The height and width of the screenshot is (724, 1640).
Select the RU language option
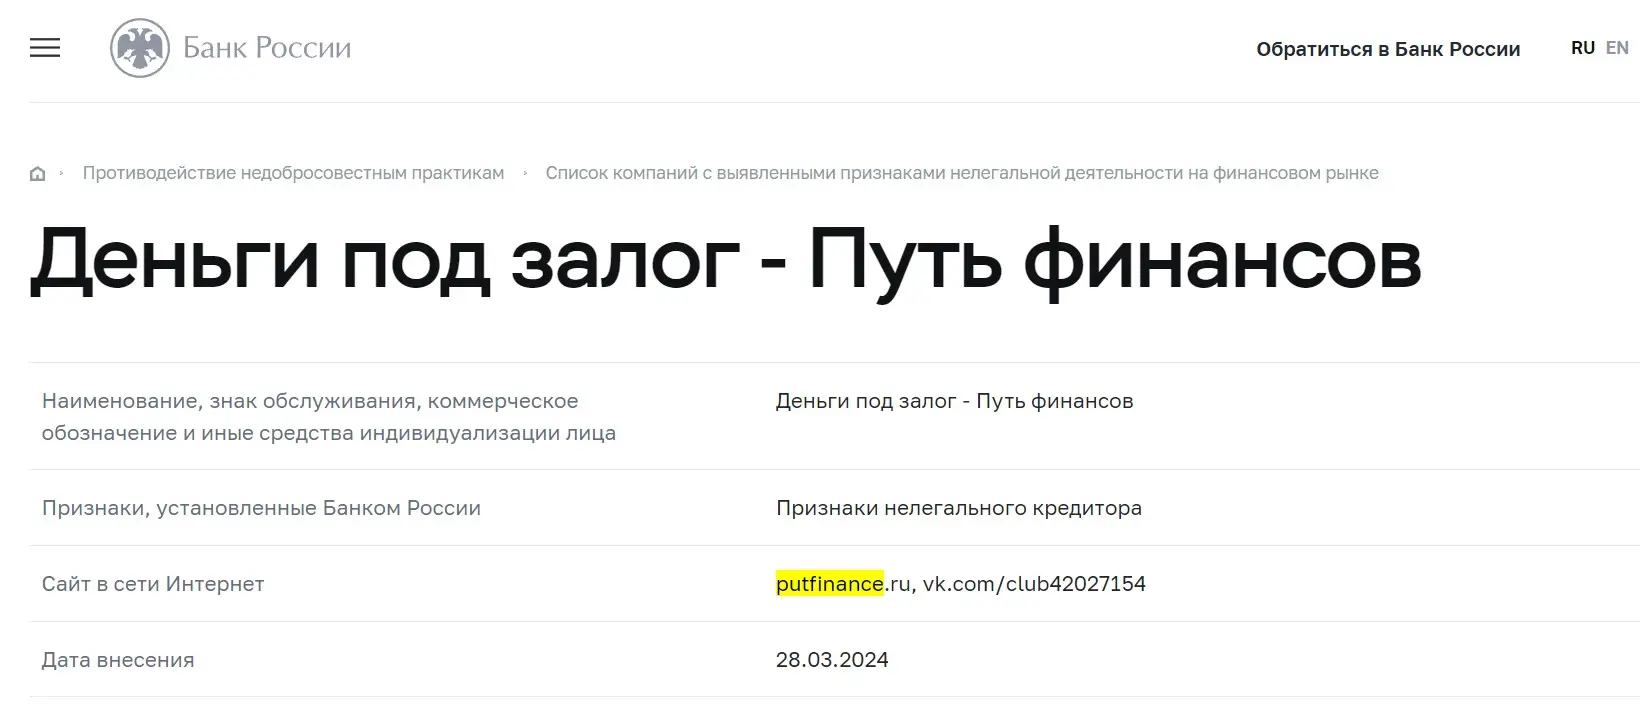[1582, 48]
